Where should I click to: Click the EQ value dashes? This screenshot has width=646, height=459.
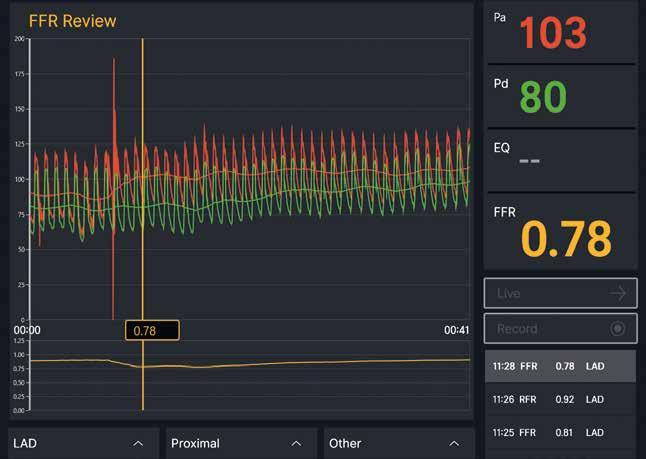(529, 161)
